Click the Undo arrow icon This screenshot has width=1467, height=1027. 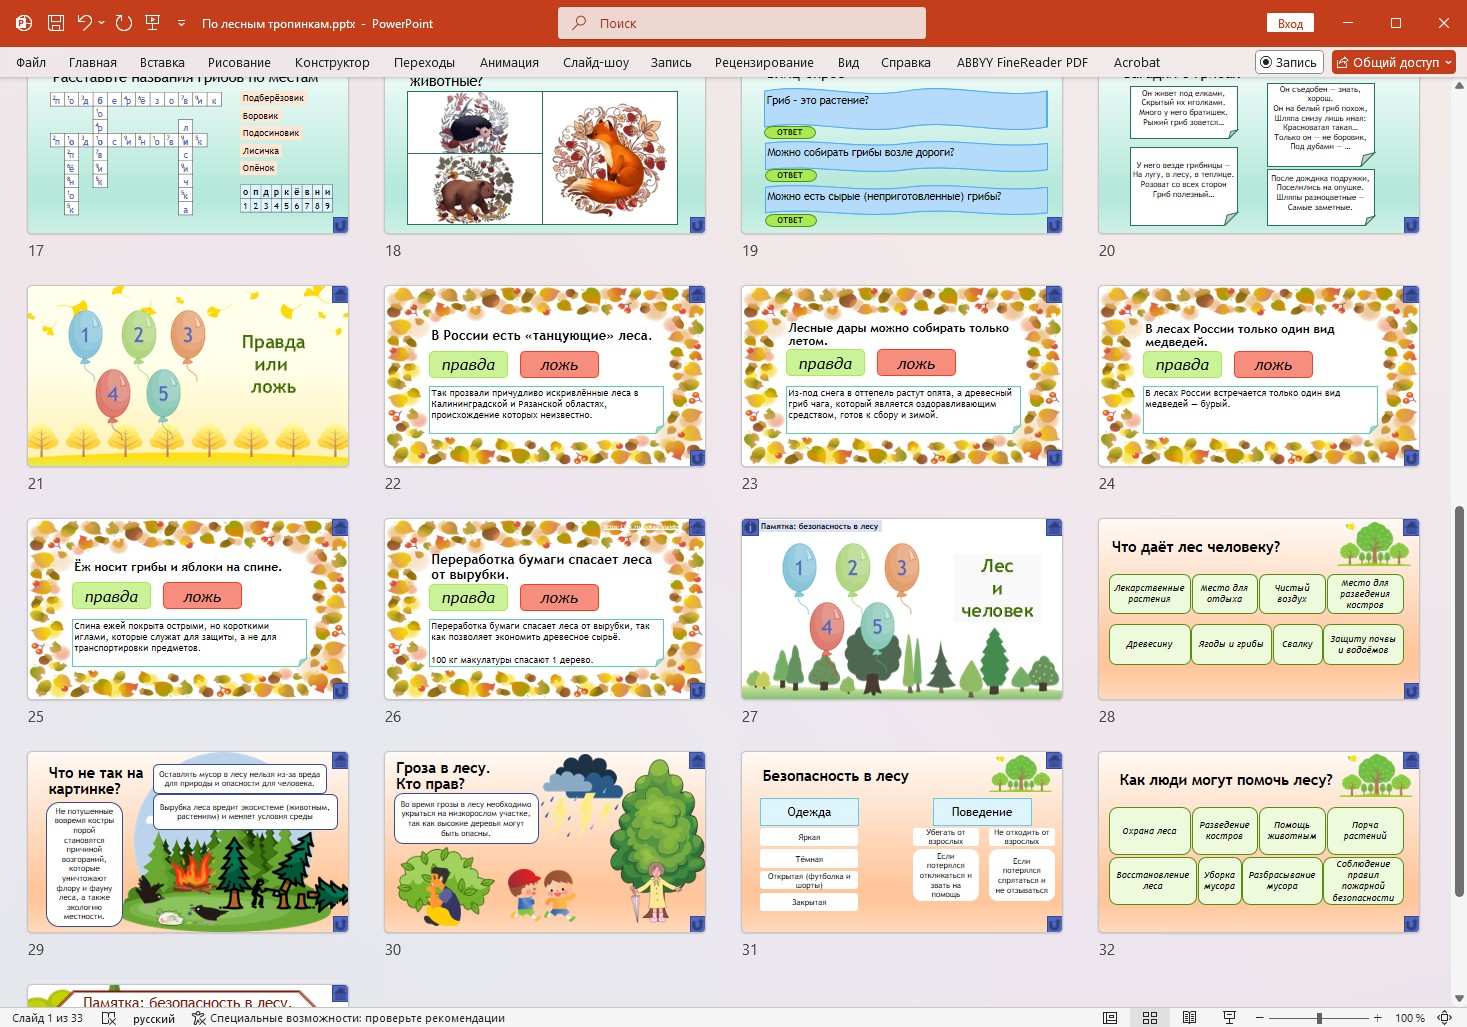(x=85, y=23)
